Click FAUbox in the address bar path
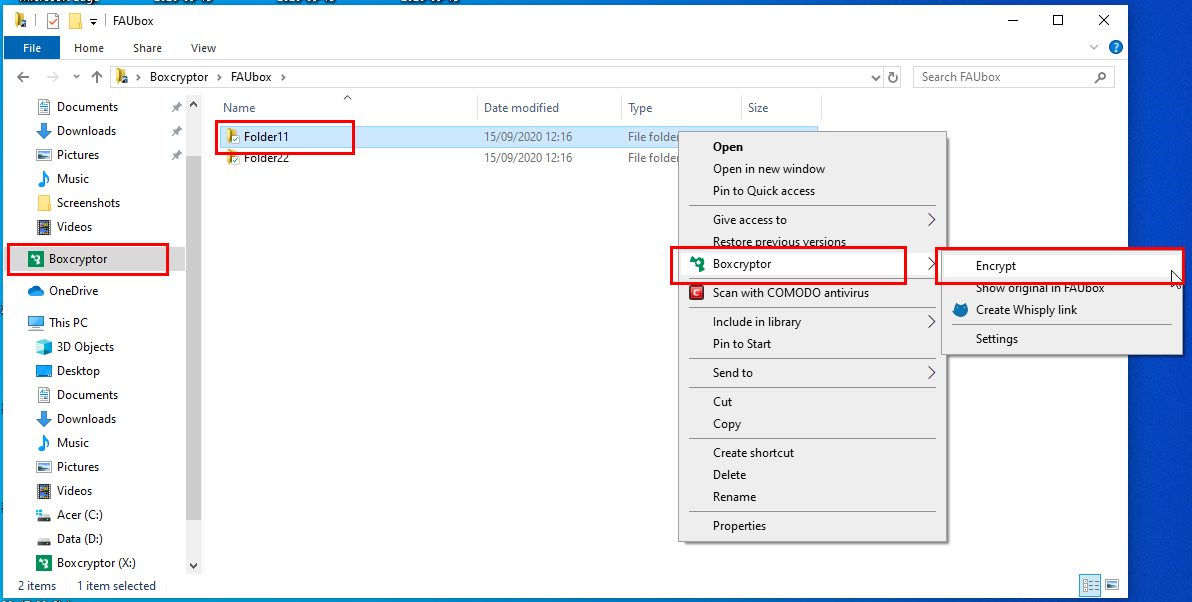The width and height of the screenshot is (1192, 602). click(252, 77)
